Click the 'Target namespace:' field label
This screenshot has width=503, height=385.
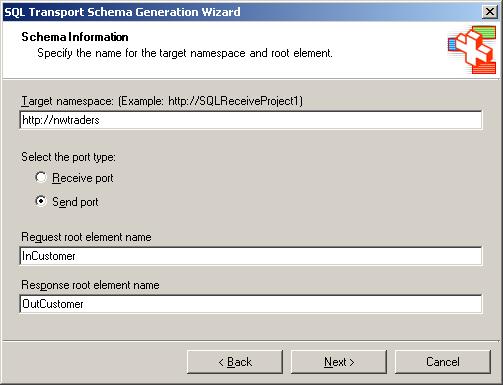pyautogui.click(x=67, y=101)
